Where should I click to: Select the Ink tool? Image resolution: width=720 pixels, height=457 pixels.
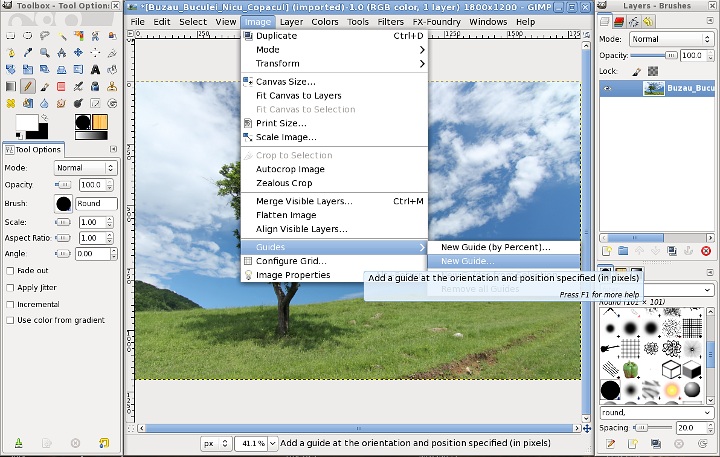tap(96, 87)
